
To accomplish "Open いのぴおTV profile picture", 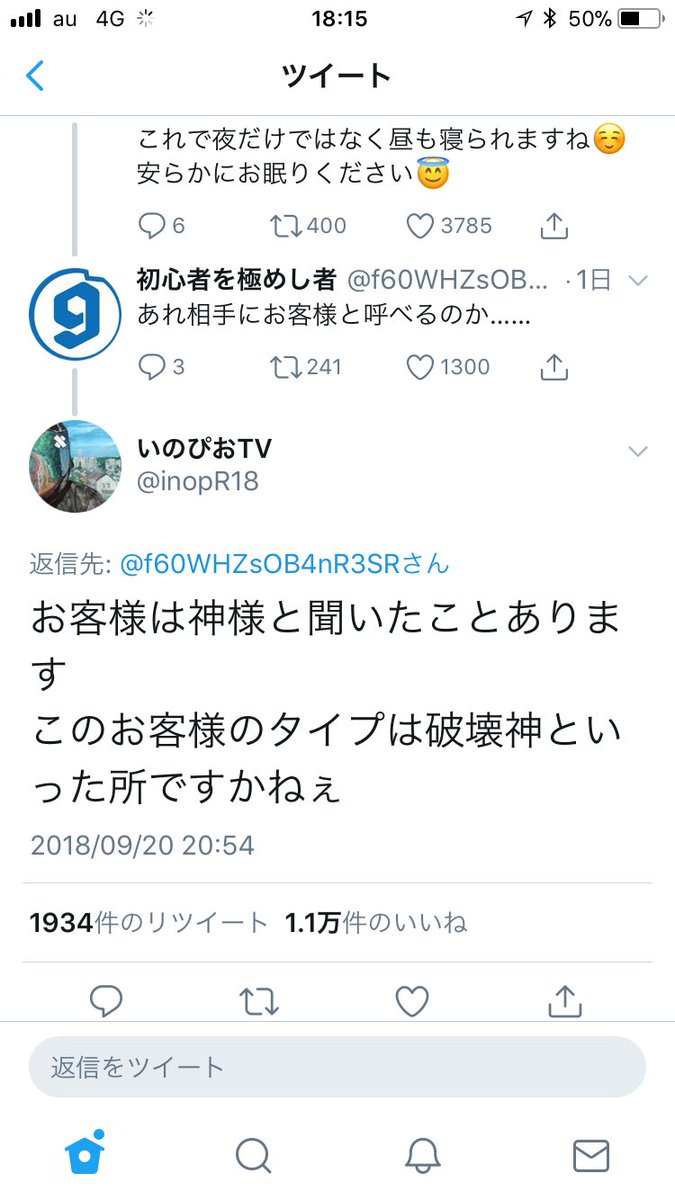I will click(x=75, y=467).
